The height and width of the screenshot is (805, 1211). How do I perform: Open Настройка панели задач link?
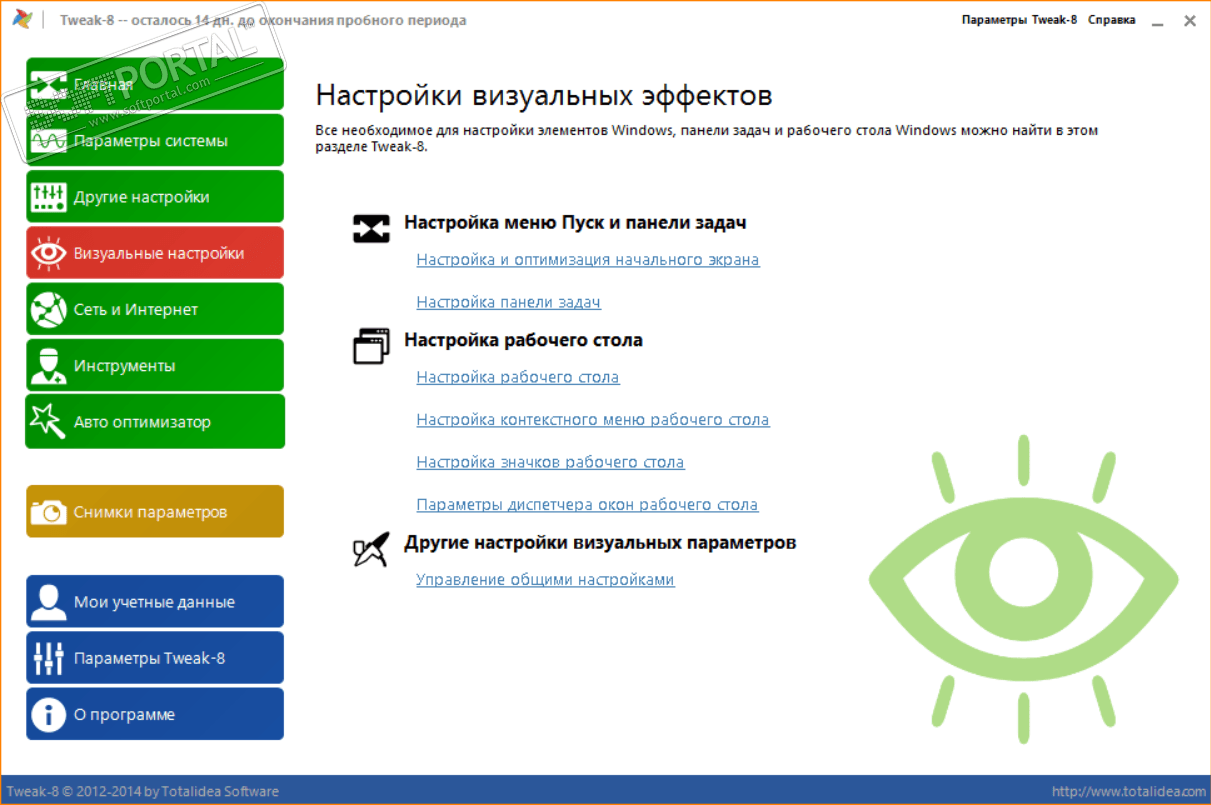pos(508,302)
